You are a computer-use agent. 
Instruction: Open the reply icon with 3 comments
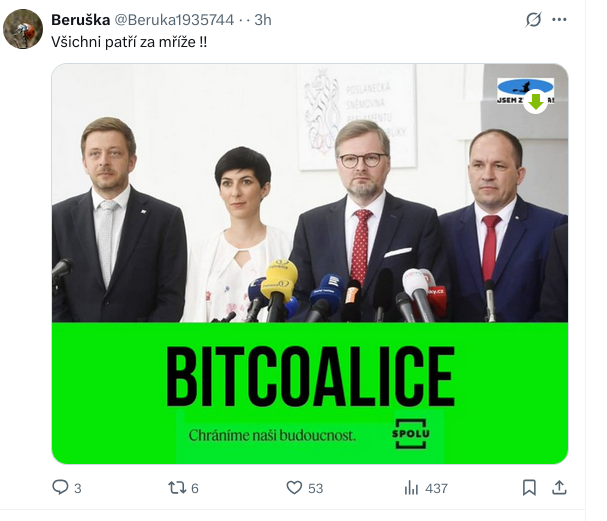(60, 487)
